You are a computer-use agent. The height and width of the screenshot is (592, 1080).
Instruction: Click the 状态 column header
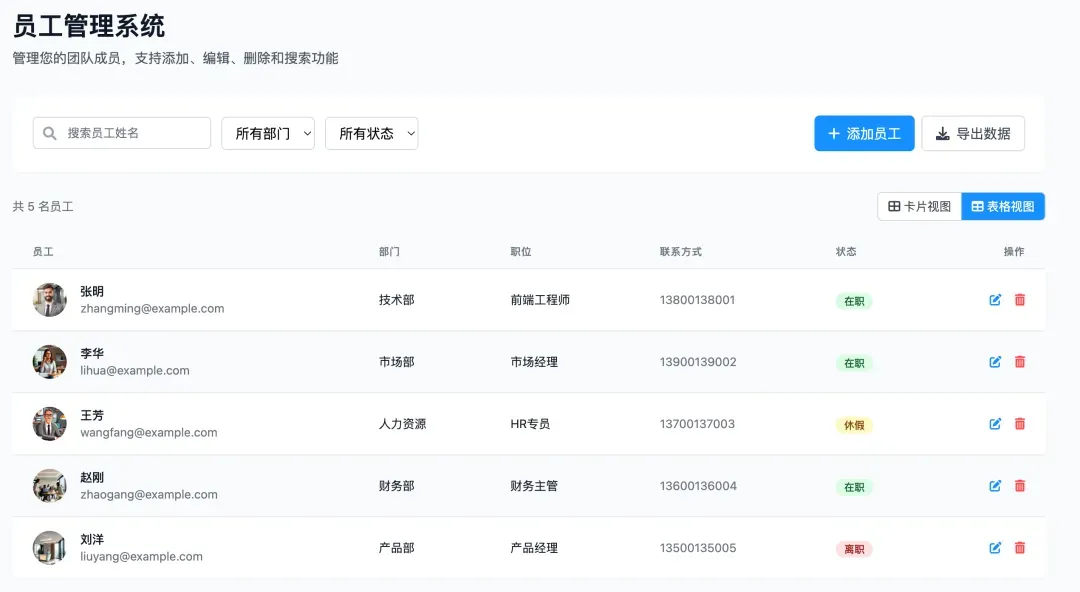846,252
